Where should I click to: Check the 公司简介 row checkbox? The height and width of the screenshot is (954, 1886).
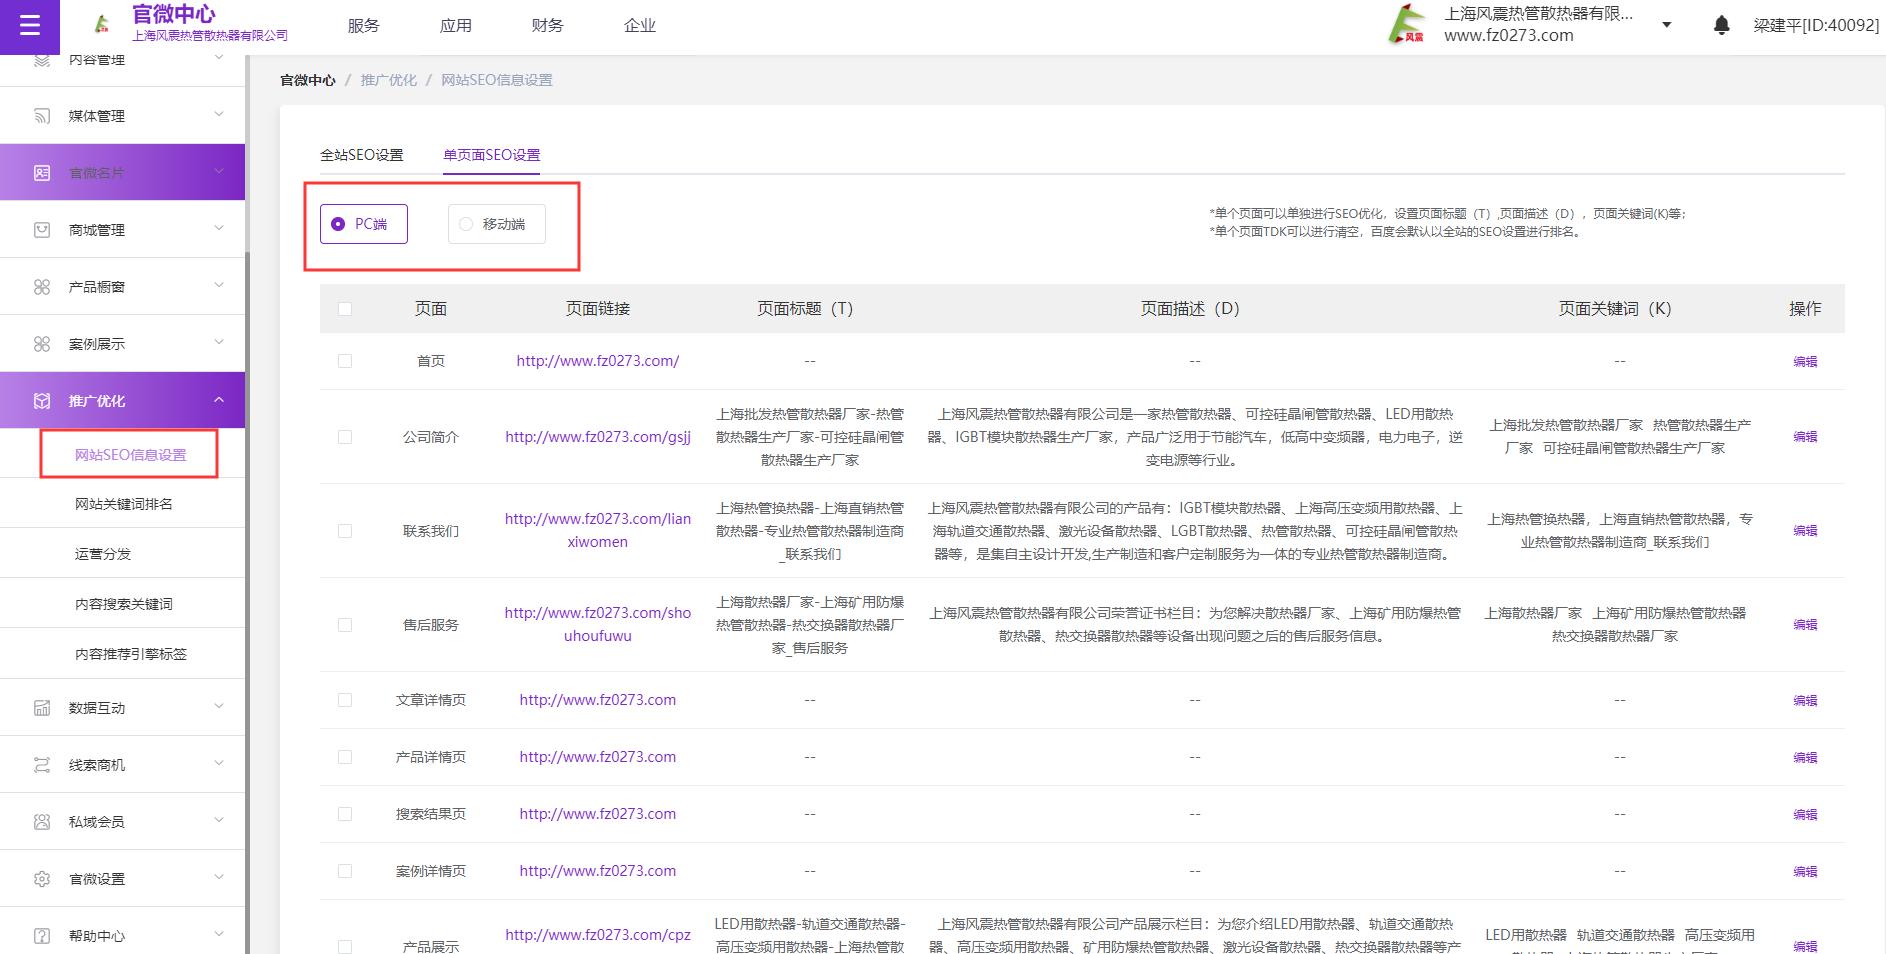[x=345, y=437]
